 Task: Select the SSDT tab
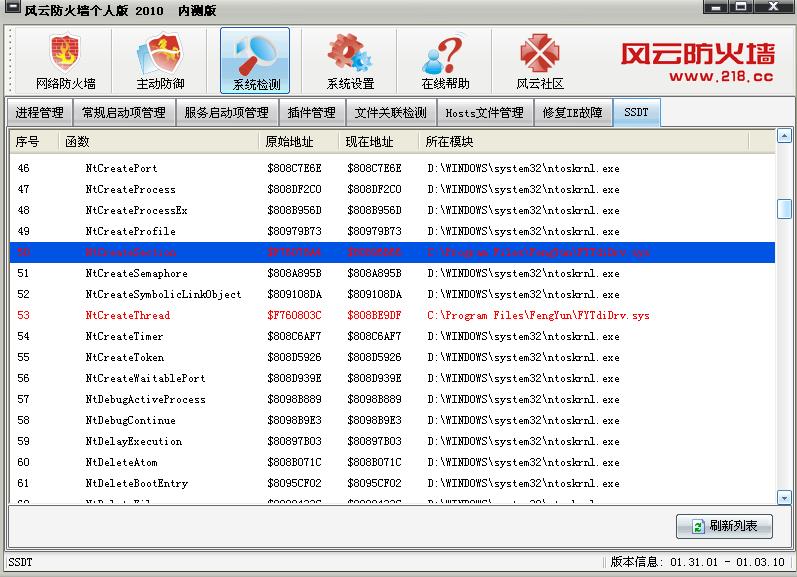pyautogui.click(x=636, y=112)
